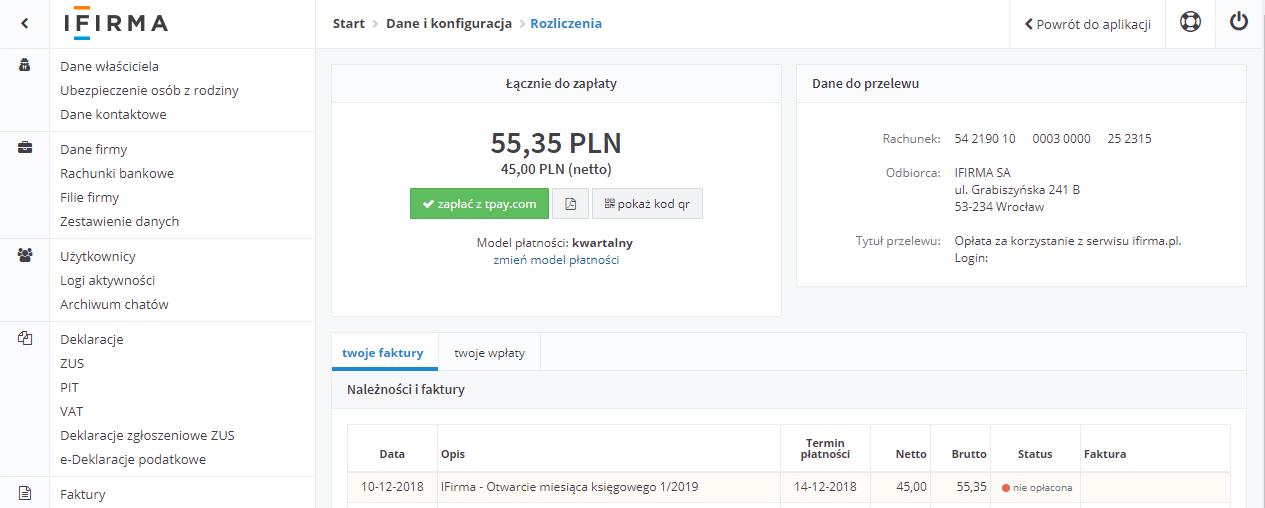This screenshot has width=1265, height=508.
Task: Open Zestawienie danych
Action: [119, 221]
